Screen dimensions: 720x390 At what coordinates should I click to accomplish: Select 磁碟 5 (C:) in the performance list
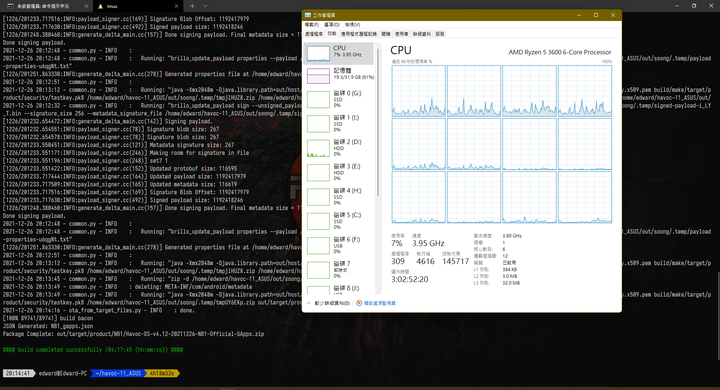pyautogui.click(x=339, y=221)
